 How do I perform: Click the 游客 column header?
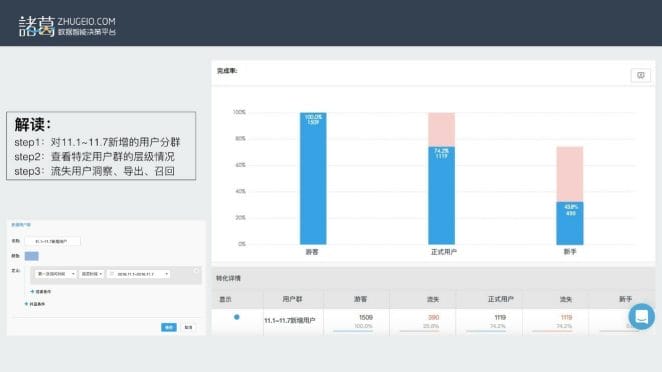(361, 299)
